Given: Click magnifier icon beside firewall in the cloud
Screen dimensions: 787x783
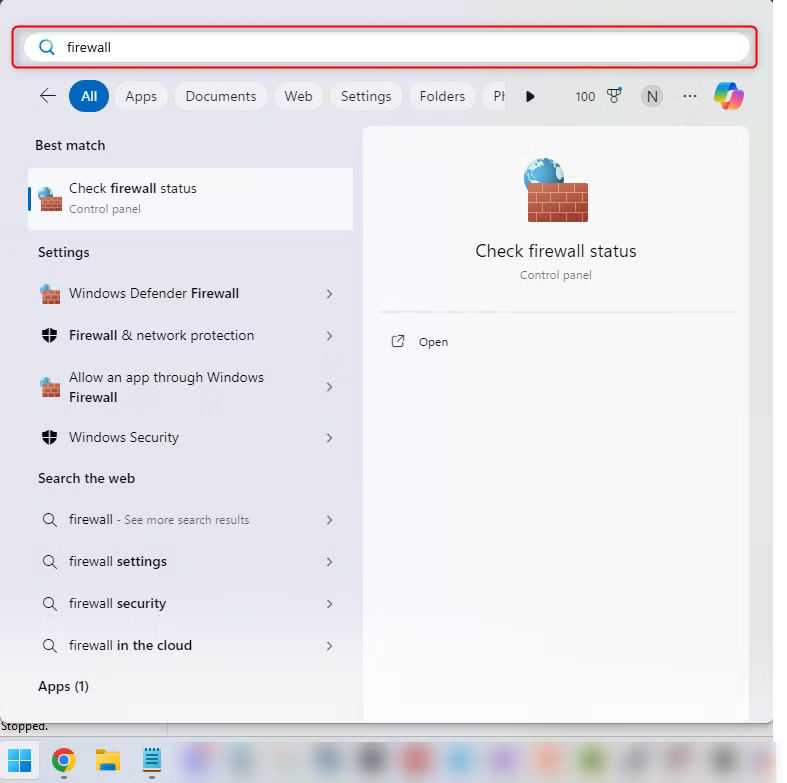Looking at the screenshot, I should coord(50,645).
